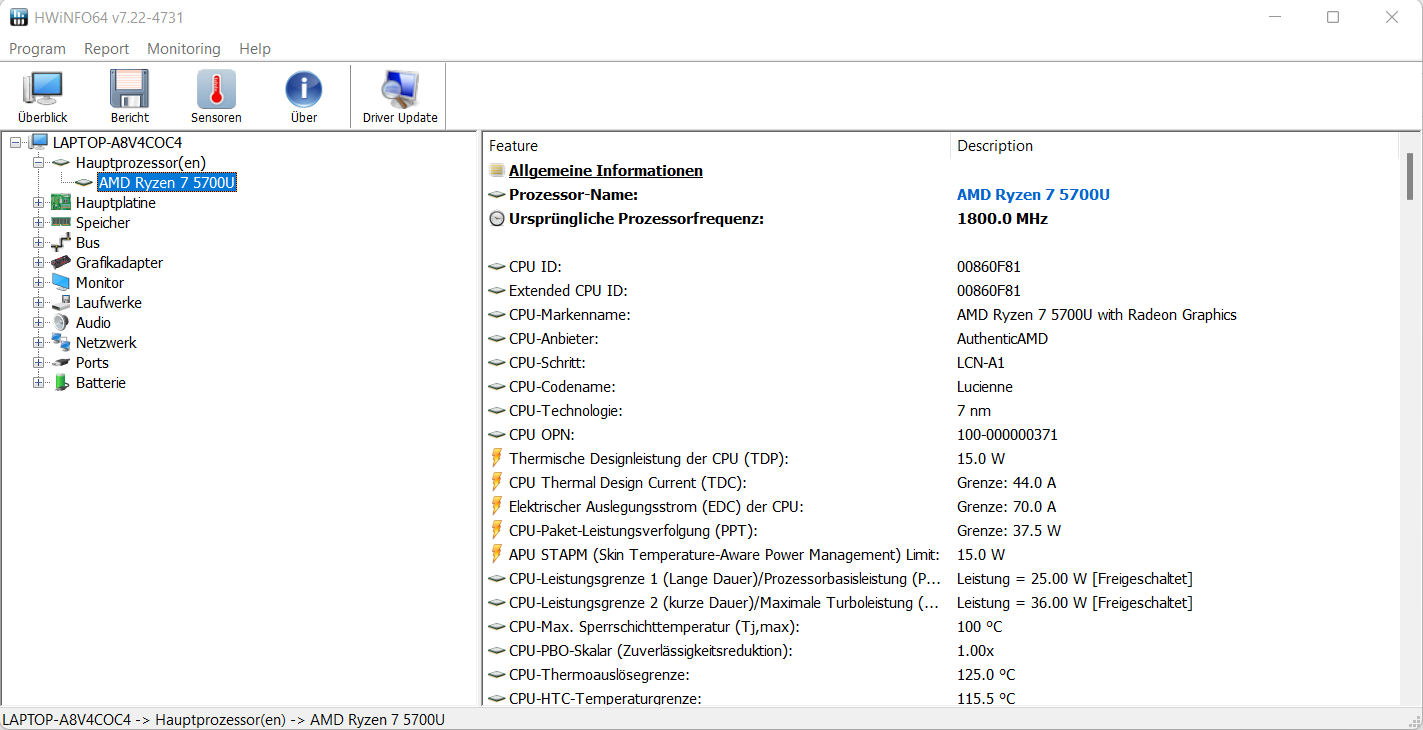
Task: Collapse the Hauptprozessor(en) node
Action: coord(39,162)
